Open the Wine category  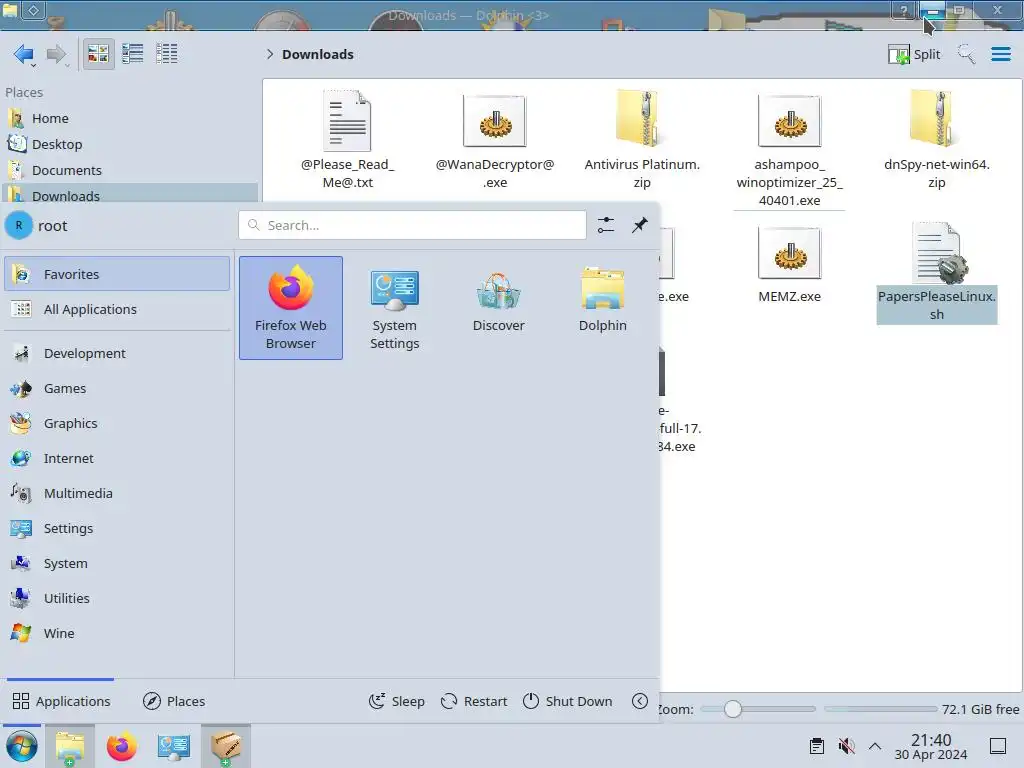tap(117, 633)
